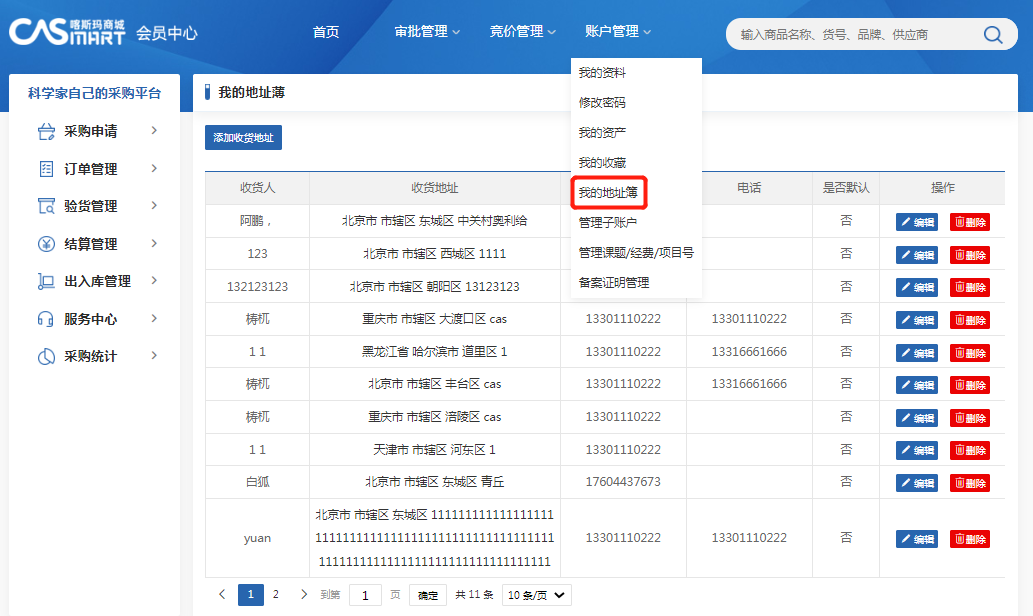The width and height of the screenshot is (1033, 616).
Task: Click the 结算管理 yen icon
Action: click(46, 244)
